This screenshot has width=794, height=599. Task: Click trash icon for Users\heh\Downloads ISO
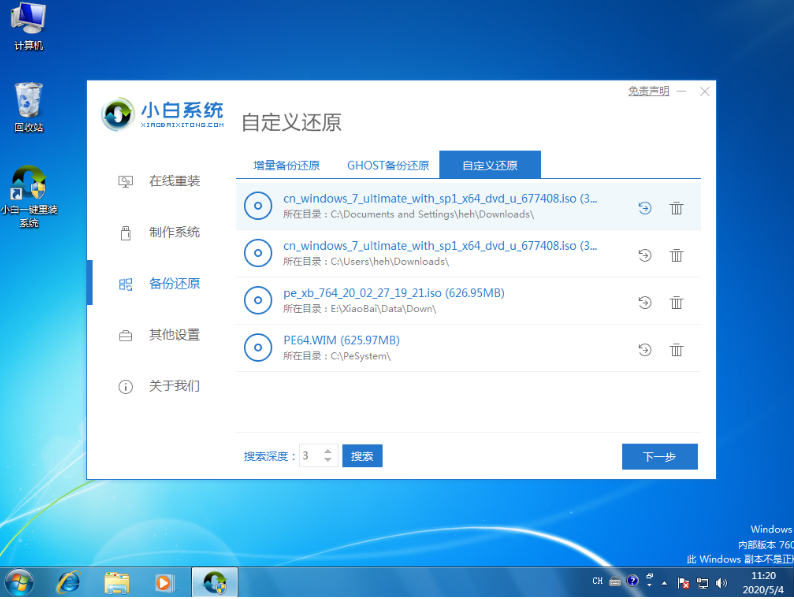click(x=676, y=255)
